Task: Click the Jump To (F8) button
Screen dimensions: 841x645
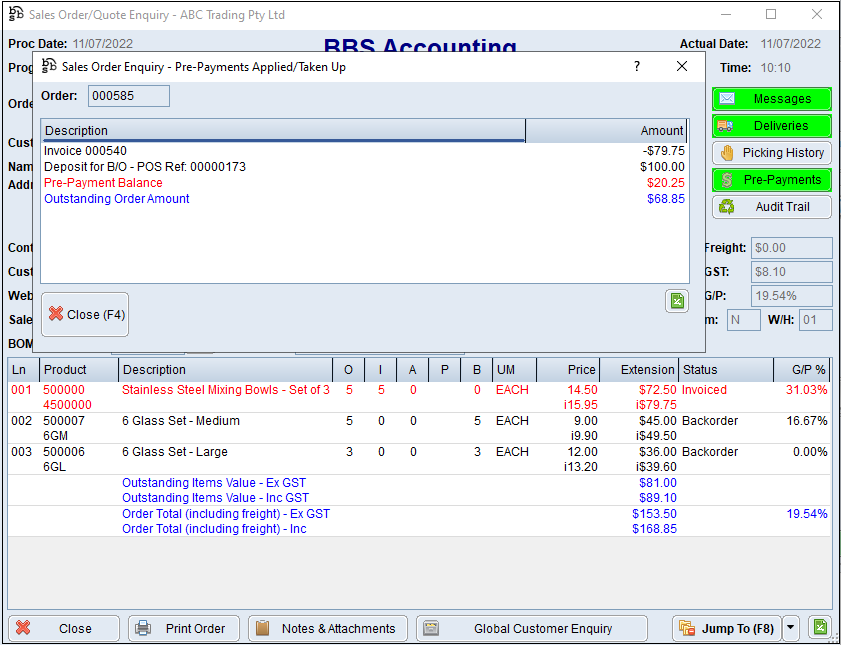Action: tap(725, 628)
